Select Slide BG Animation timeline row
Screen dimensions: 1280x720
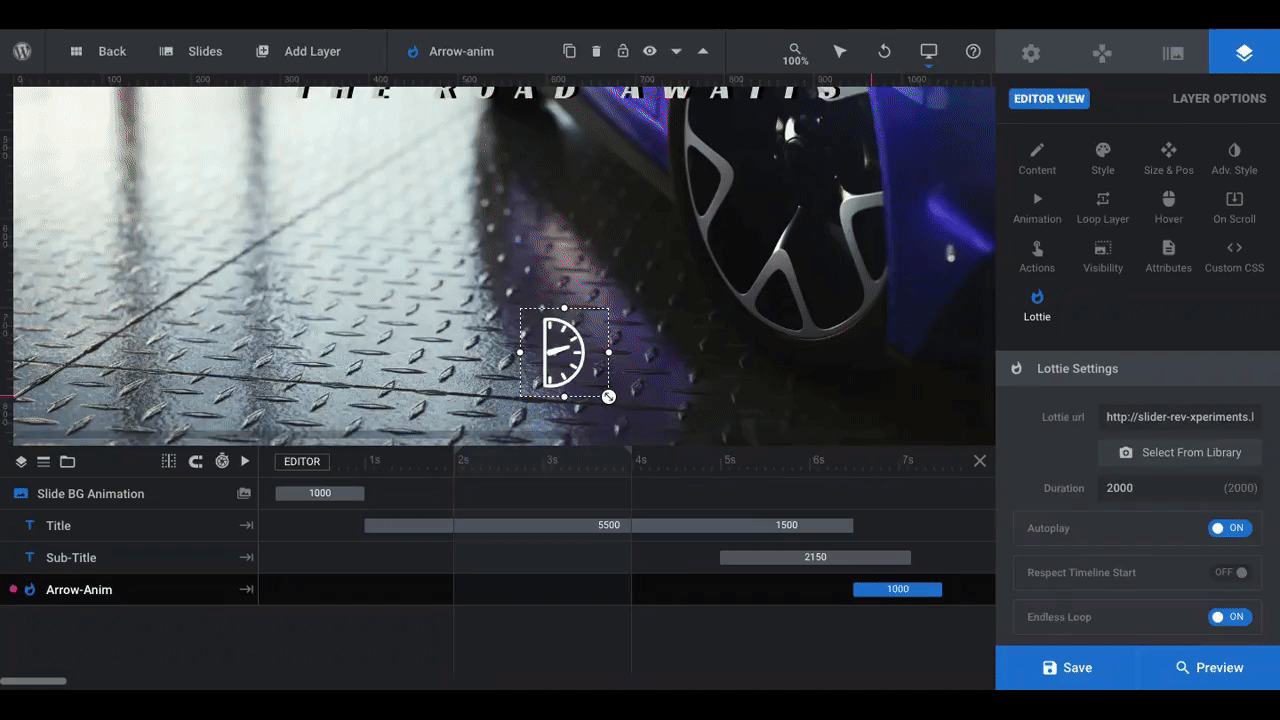point(129,493)
